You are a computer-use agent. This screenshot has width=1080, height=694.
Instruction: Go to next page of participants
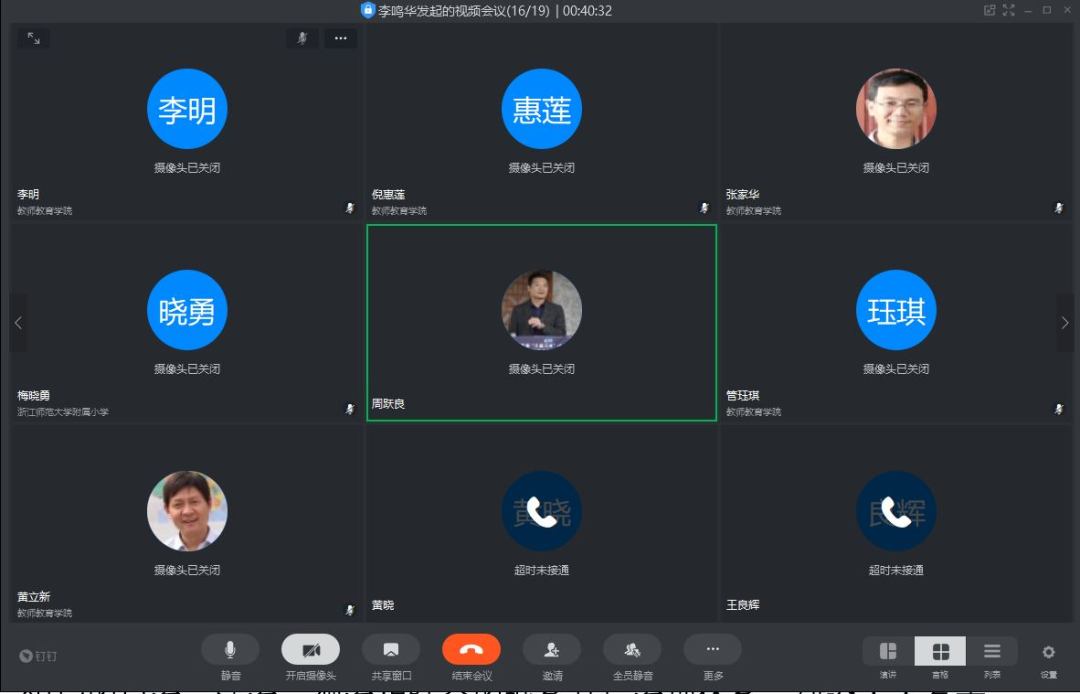(1065, 323)
